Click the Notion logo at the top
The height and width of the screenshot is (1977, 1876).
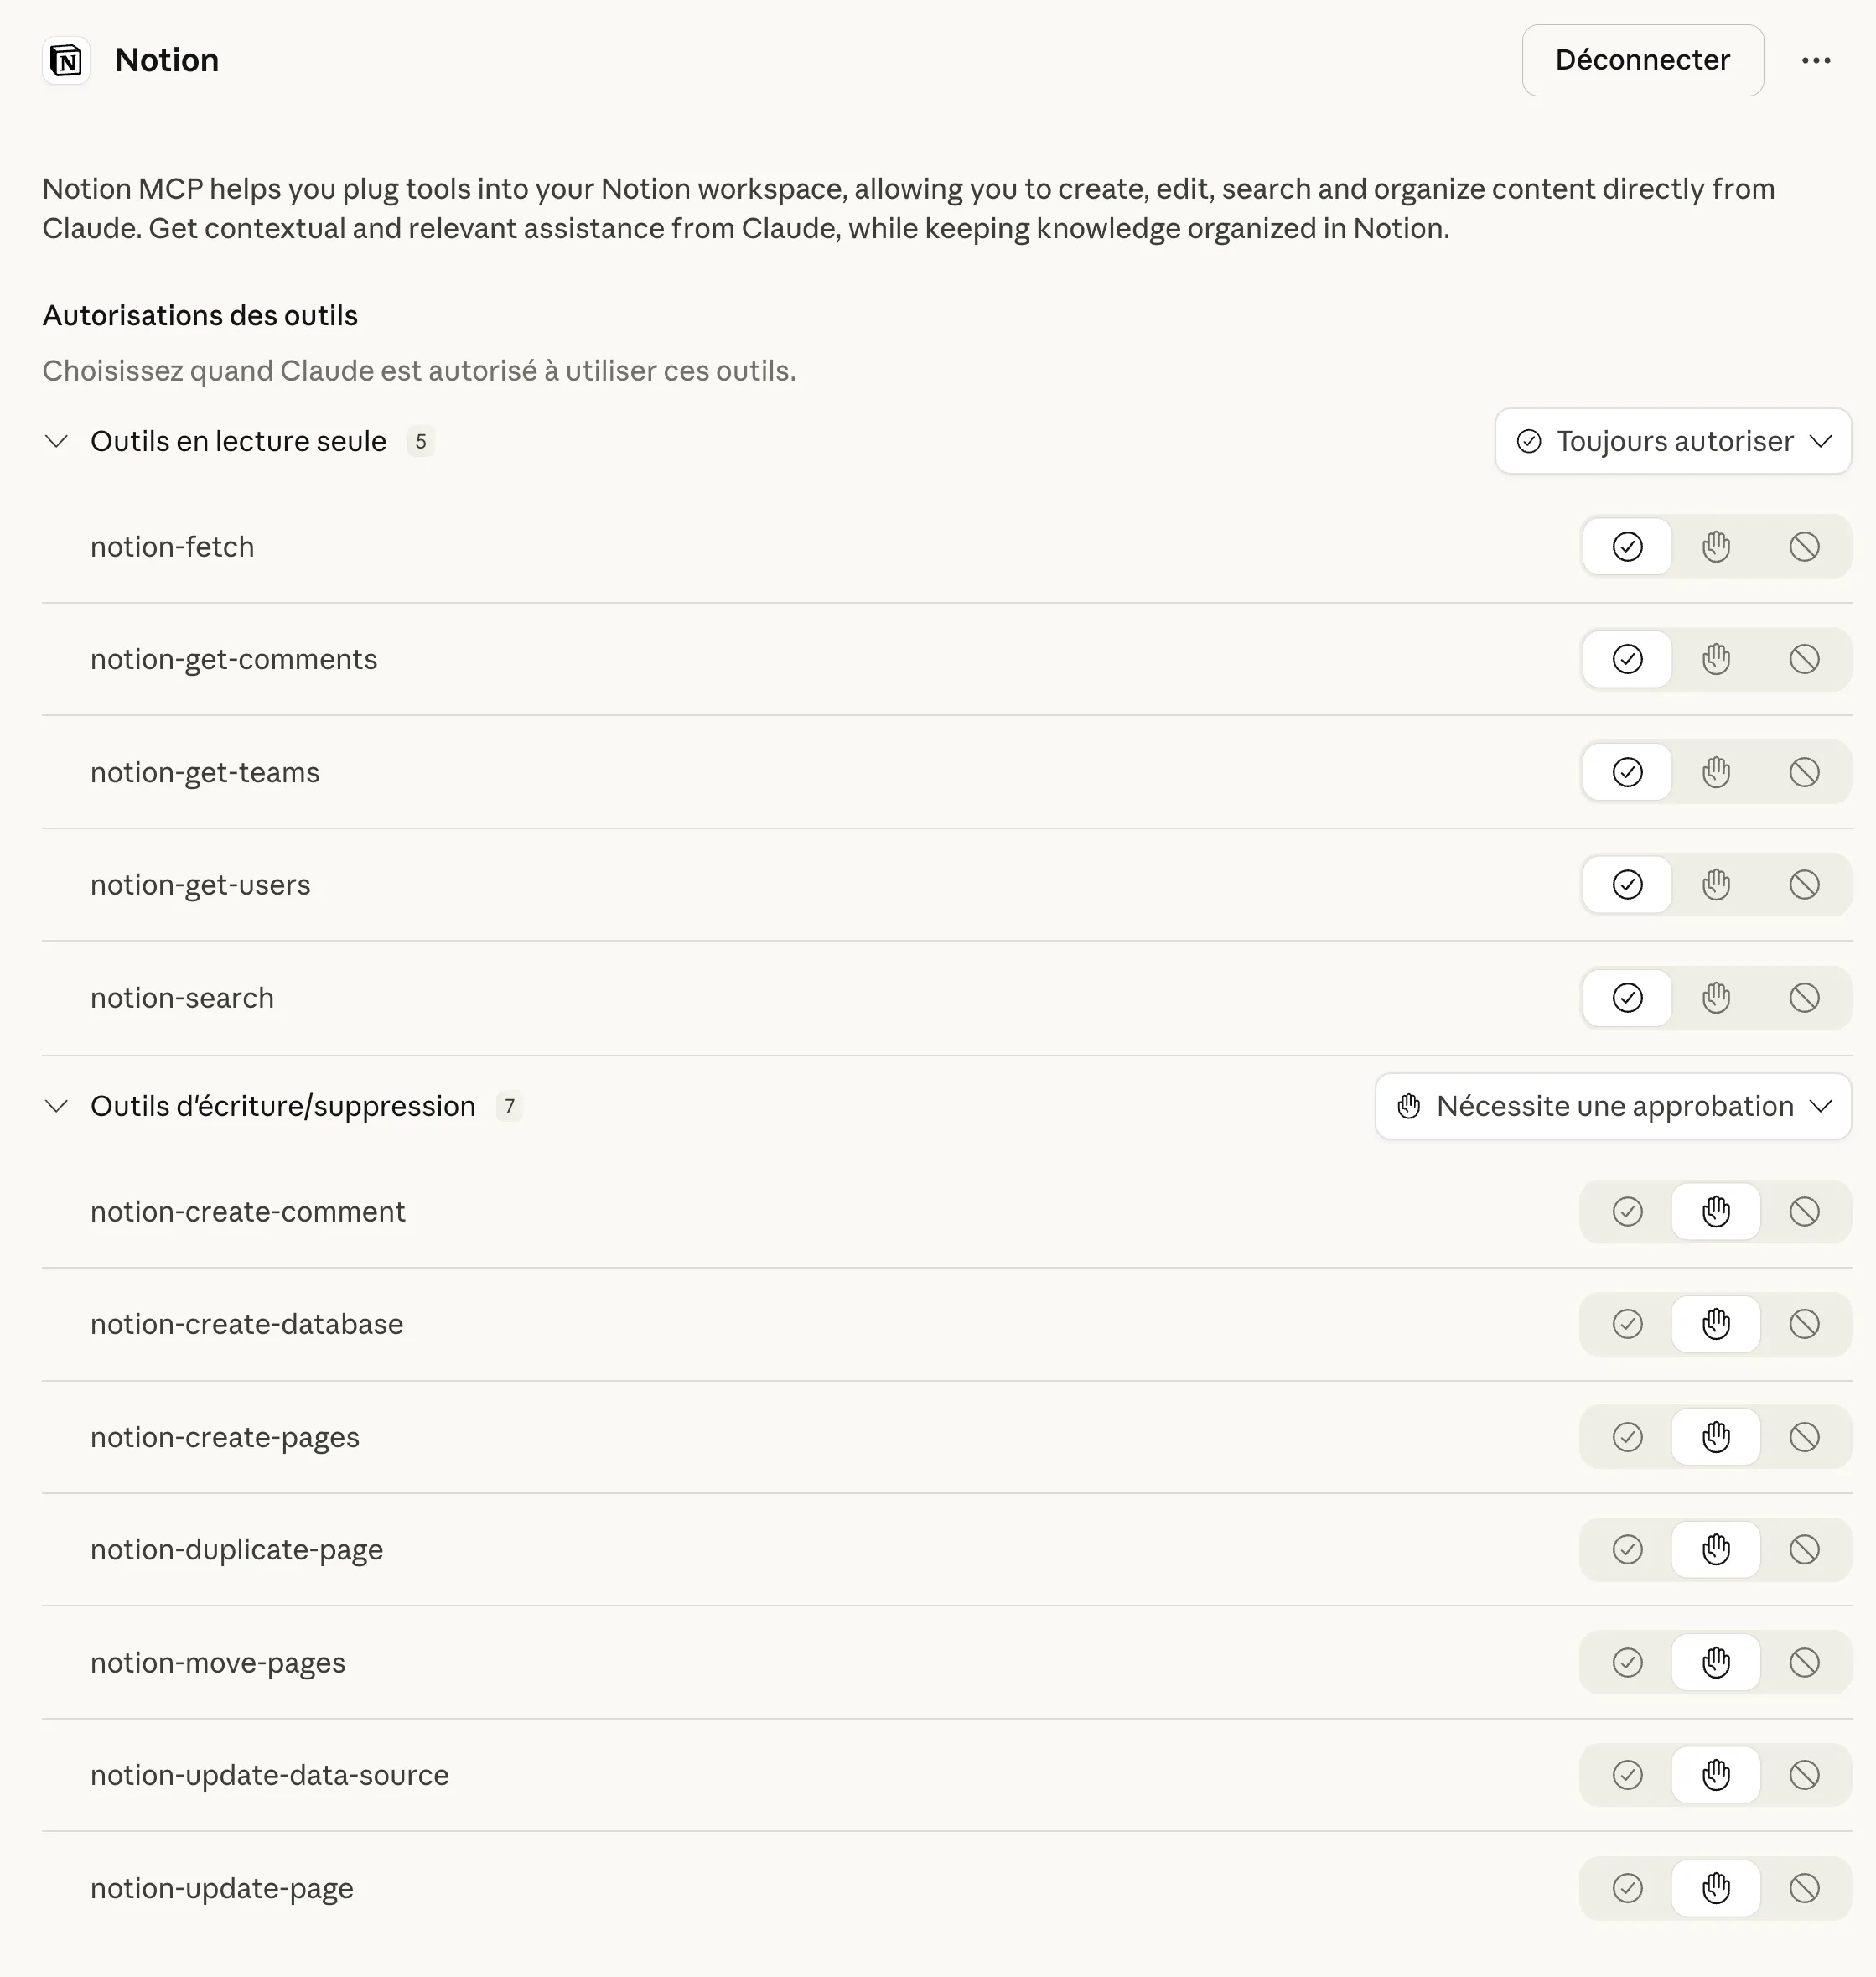pyautogui.click(x=65, y=60)
